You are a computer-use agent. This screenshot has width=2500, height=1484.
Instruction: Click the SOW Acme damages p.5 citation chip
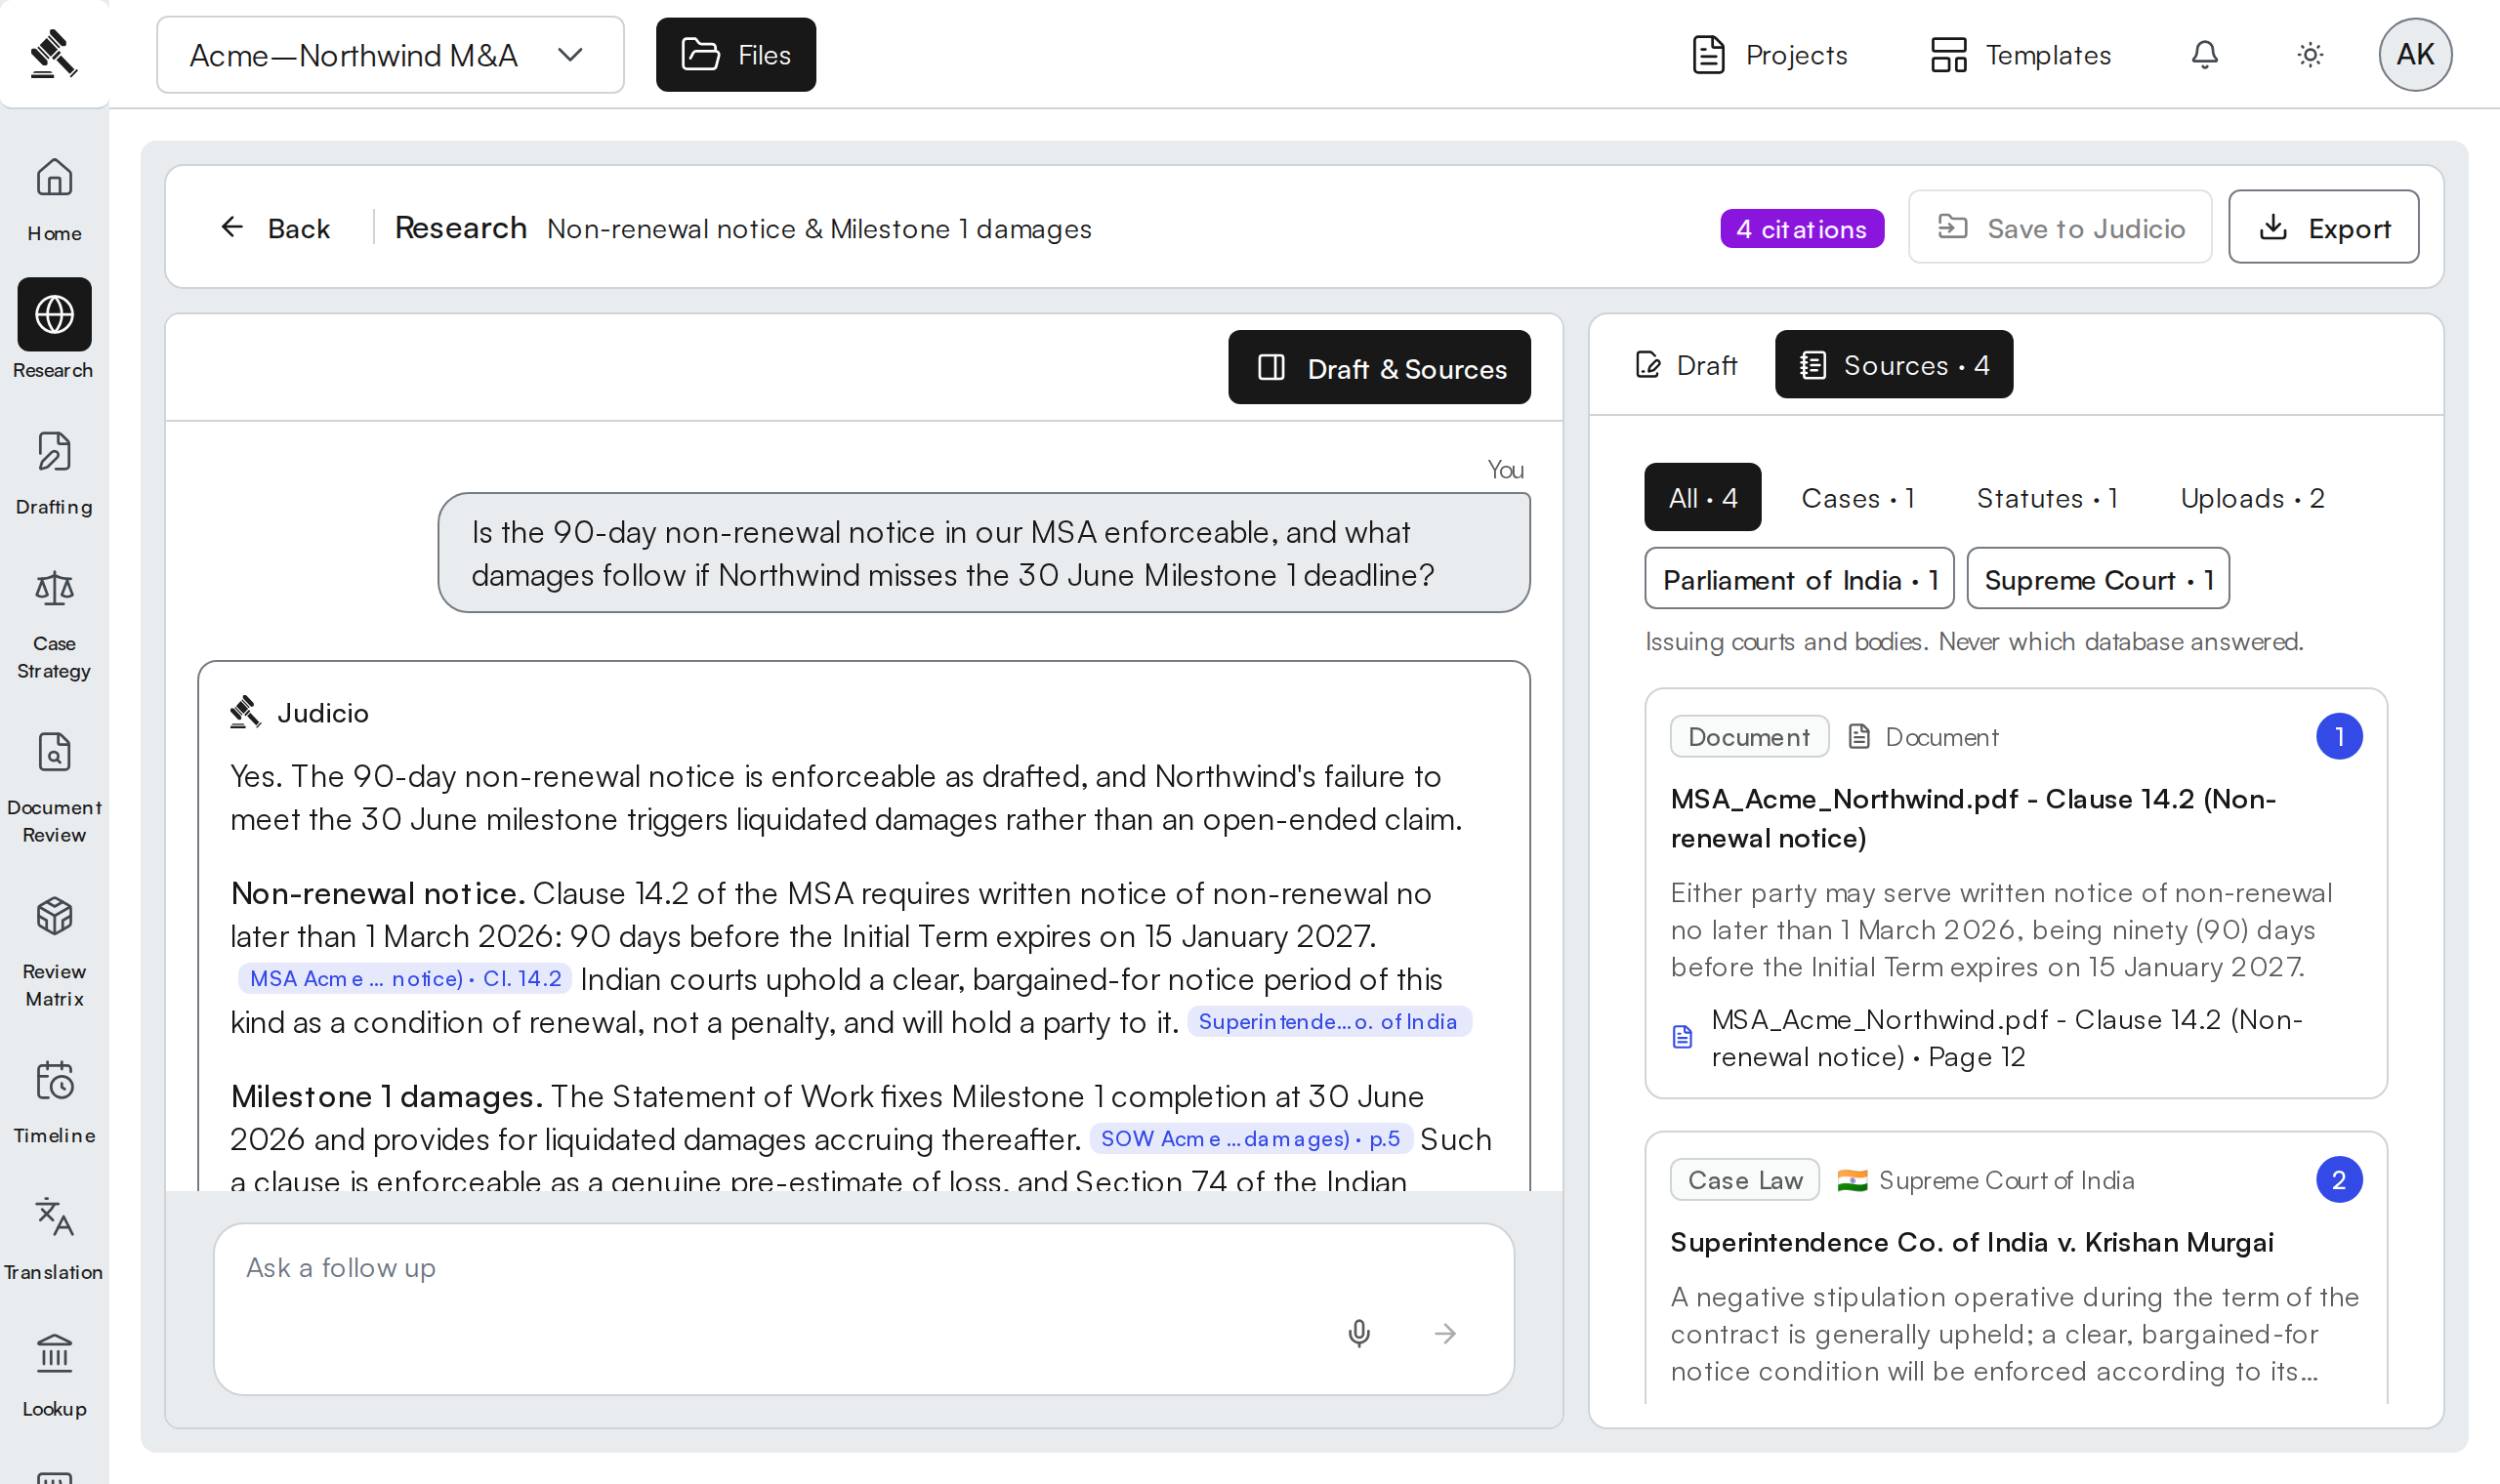(x=1250, y=1138)
